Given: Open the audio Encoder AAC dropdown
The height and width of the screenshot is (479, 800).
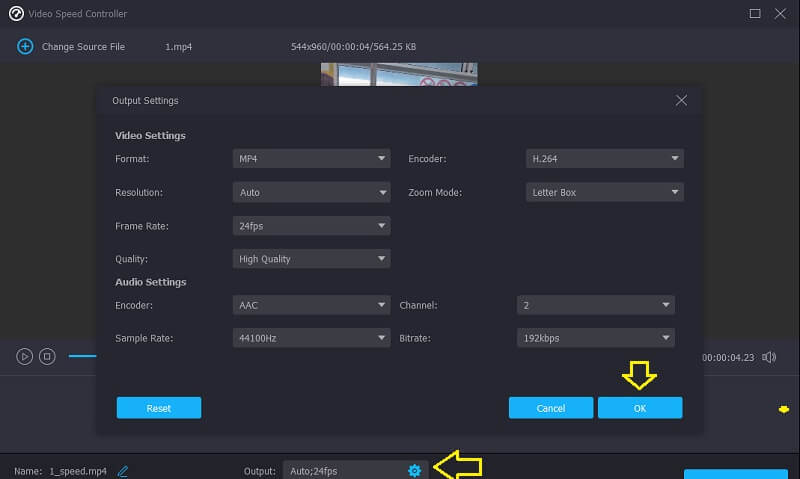Looking at the screenshot, I should 310,305.
